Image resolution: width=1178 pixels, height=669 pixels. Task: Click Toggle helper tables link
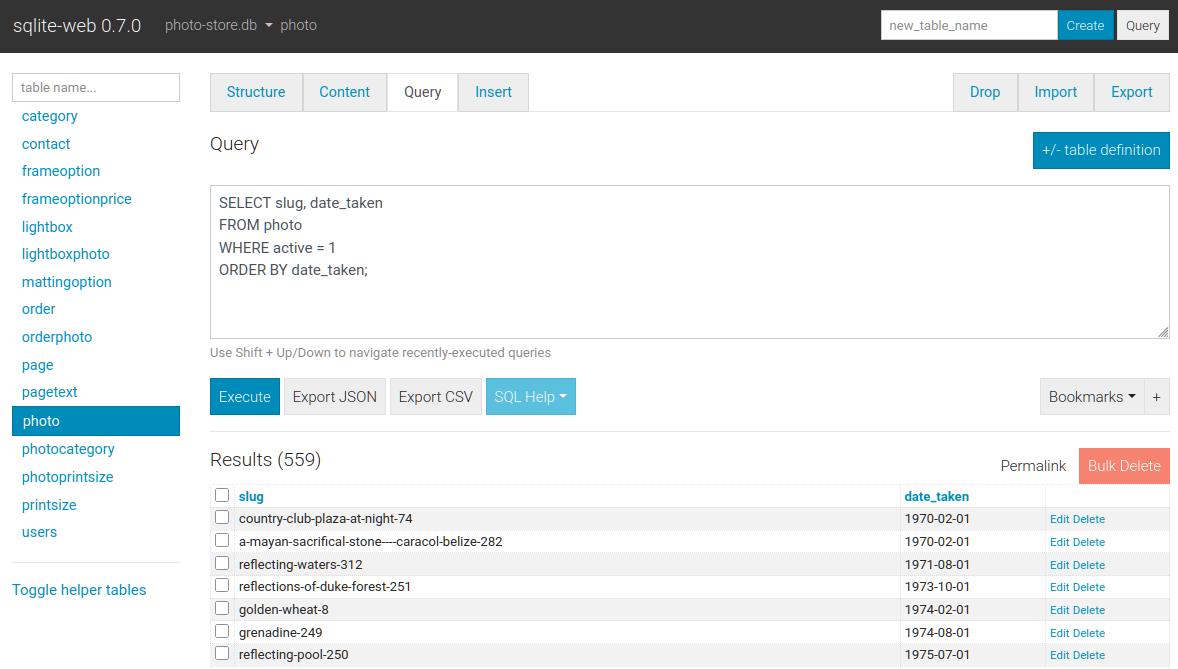click(79, 590)
